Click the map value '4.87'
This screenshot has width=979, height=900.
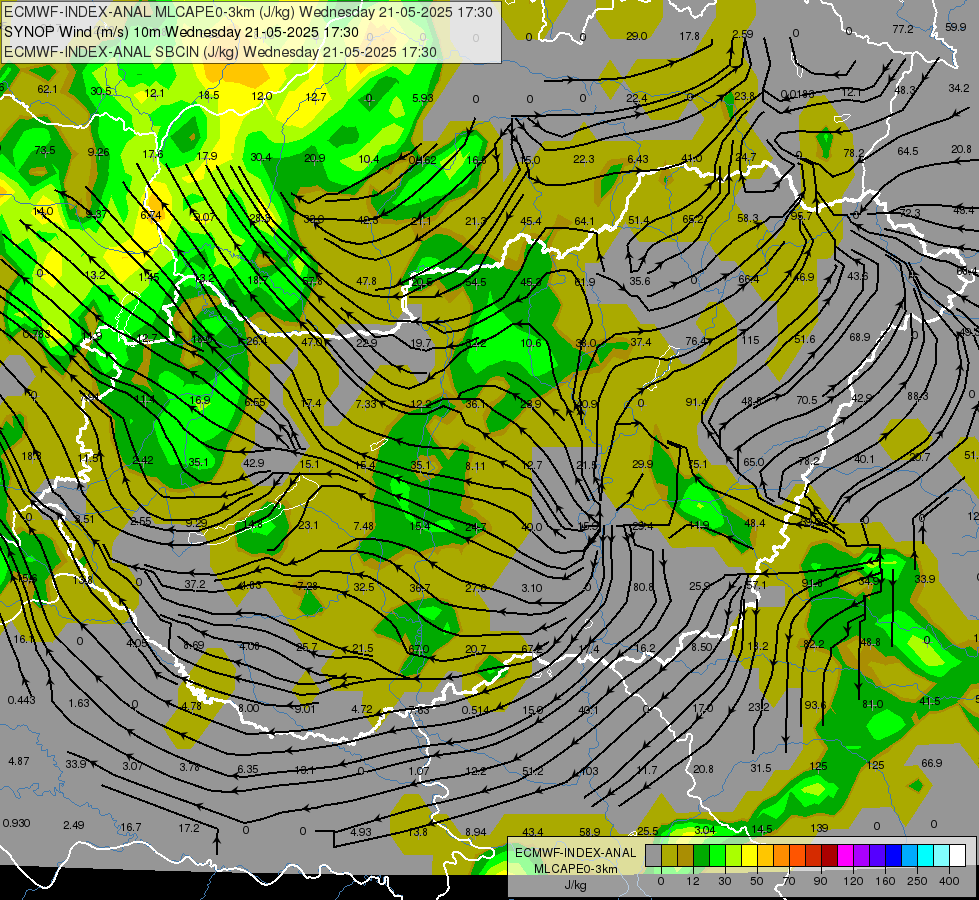pos(19,761)
